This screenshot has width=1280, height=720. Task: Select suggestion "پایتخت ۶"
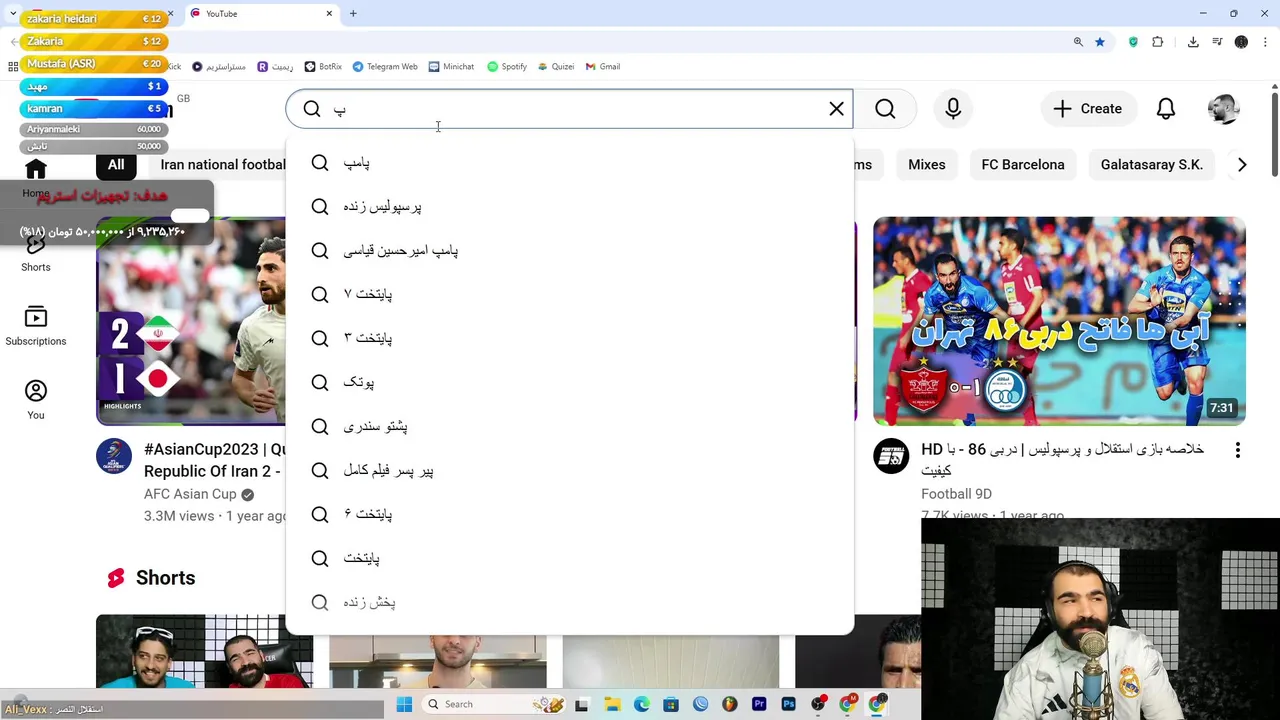tap(570, 515)
